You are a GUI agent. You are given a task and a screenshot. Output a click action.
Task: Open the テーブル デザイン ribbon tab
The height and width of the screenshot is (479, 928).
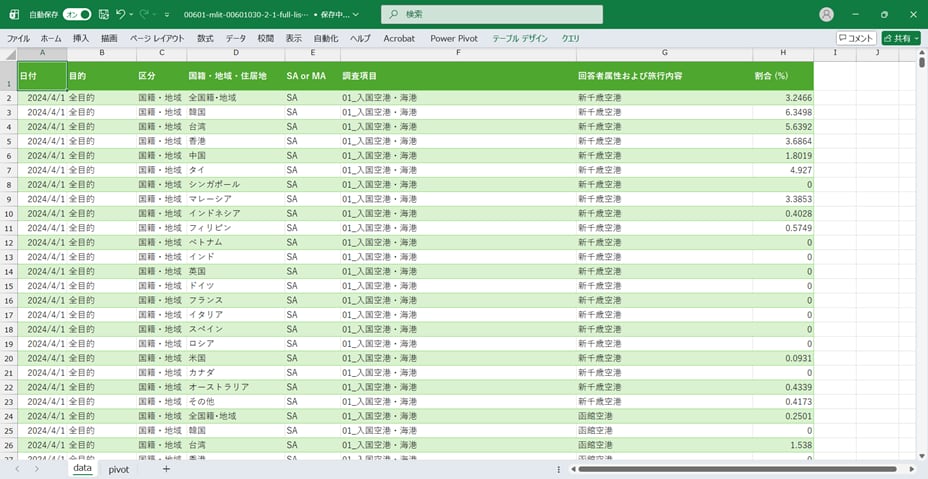click(519, 38)
